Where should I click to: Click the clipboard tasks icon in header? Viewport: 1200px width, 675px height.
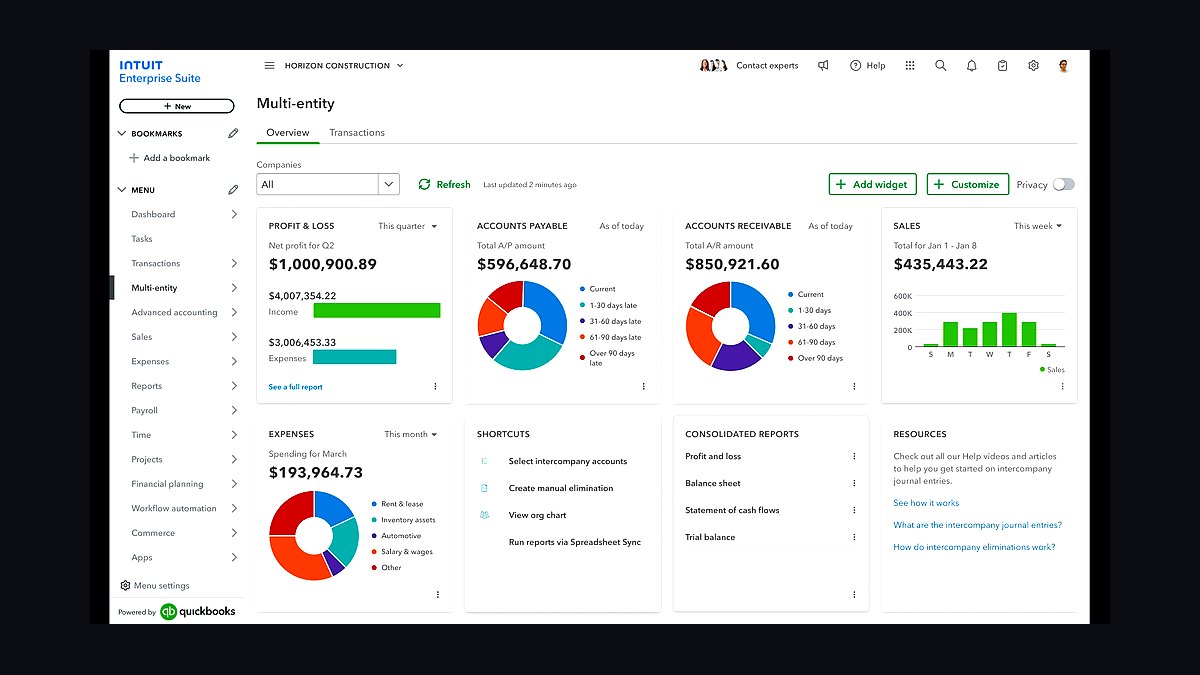pos(1002,66)
